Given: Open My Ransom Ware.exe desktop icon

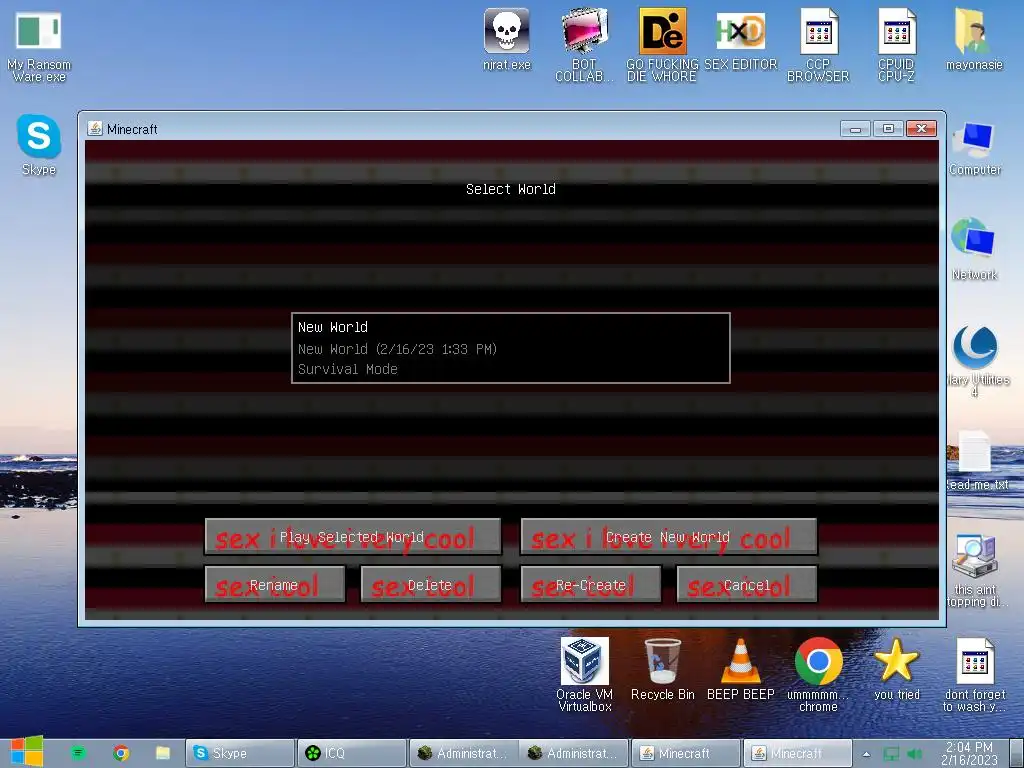Looking at the screenshot, I should [x=39, y=47].
